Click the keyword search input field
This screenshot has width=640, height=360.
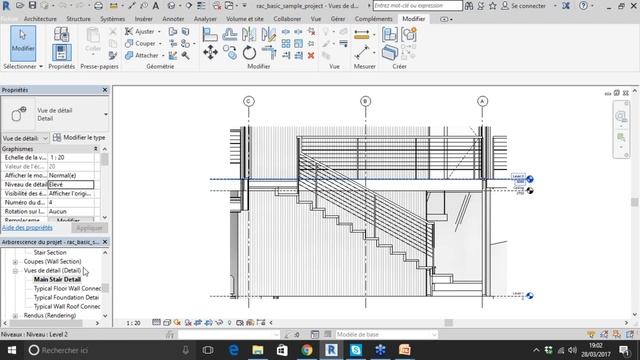click(x=418, y=6)
